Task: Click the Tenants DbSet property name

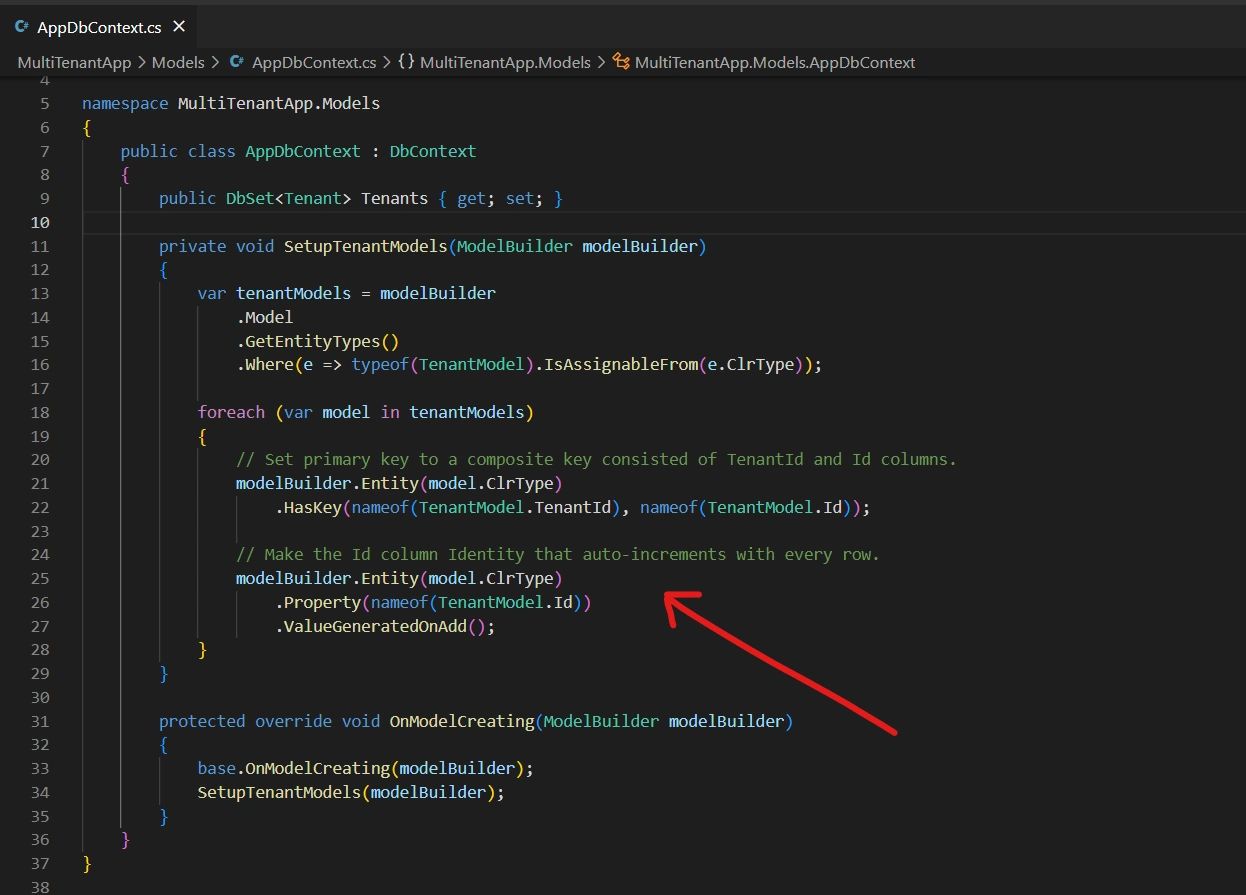Action: [394, 198]
